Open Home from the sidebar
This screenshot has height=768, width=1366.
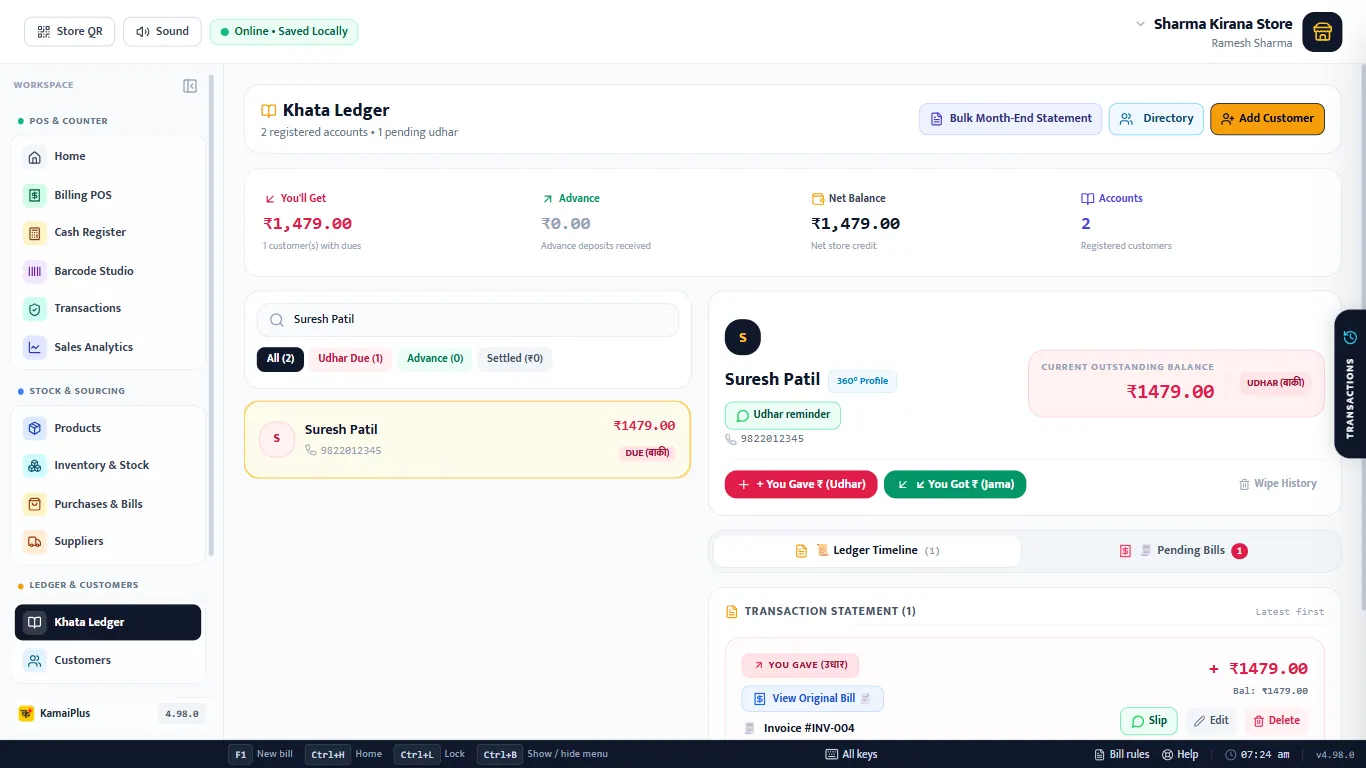pos(108,157)
